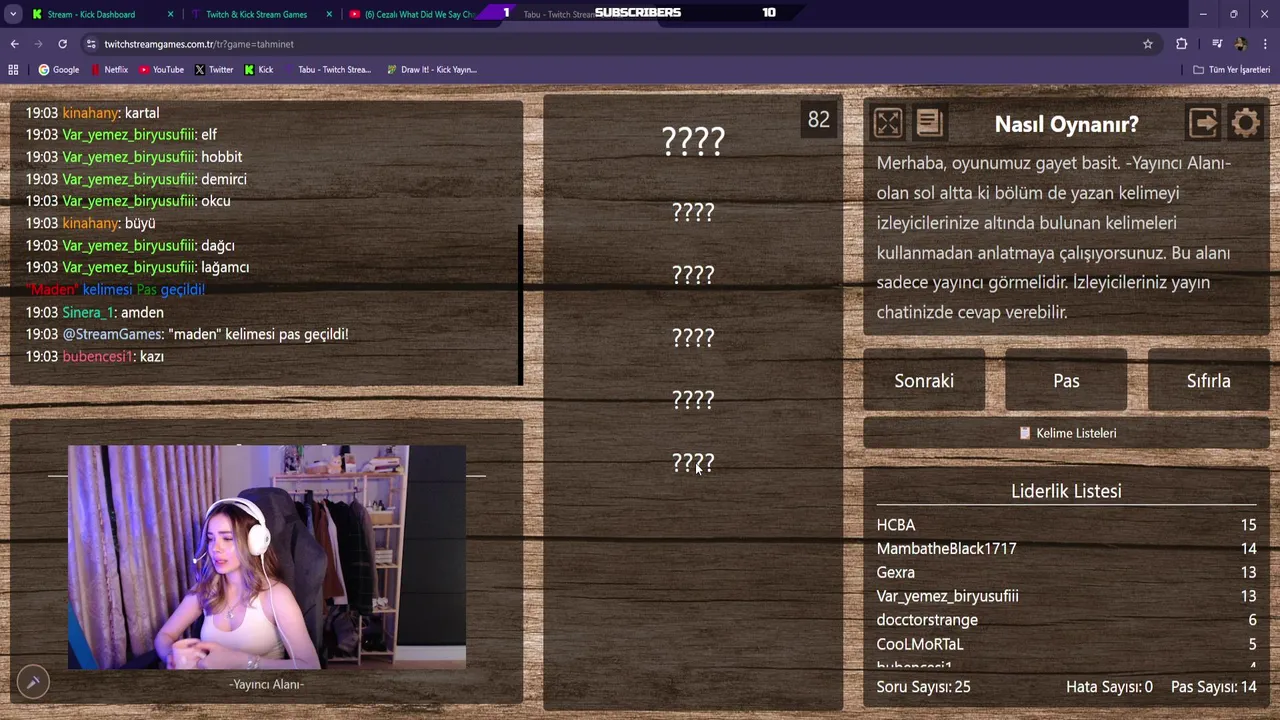Click HCBA in the leaderboard
The height and width of the screenshot is (720, 1280).
[x=896, y=525]
